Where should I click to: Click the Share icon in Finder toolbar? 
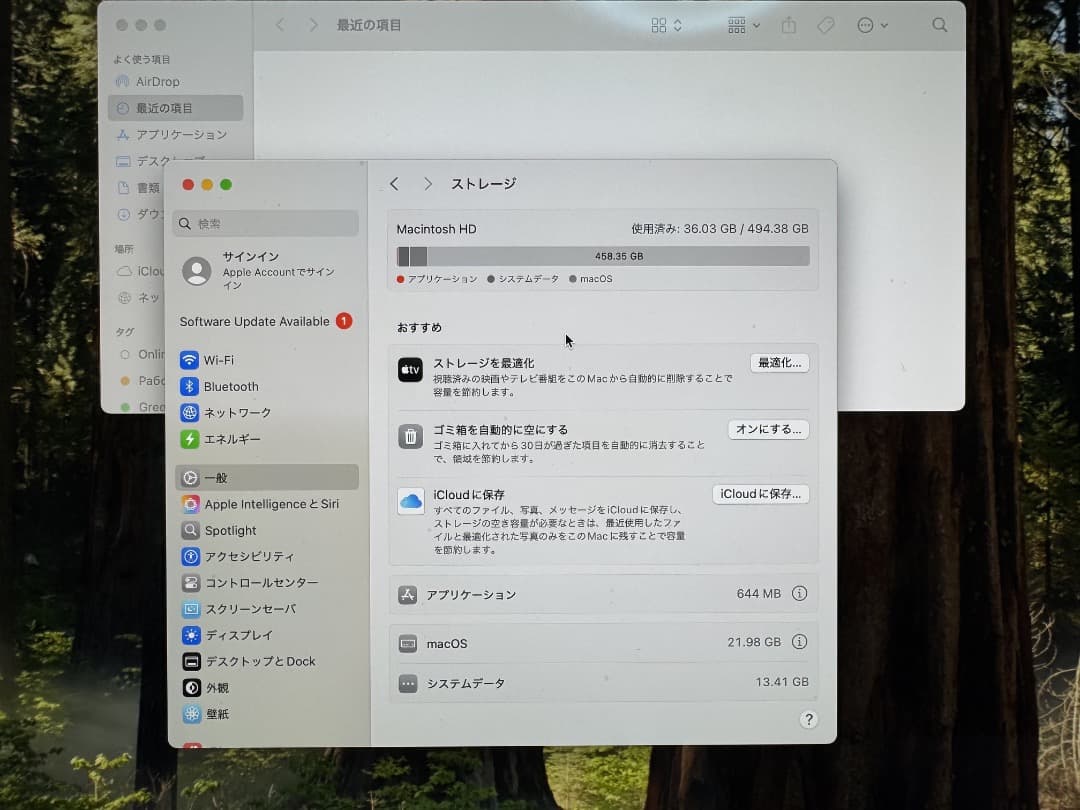tap(789, 25)
